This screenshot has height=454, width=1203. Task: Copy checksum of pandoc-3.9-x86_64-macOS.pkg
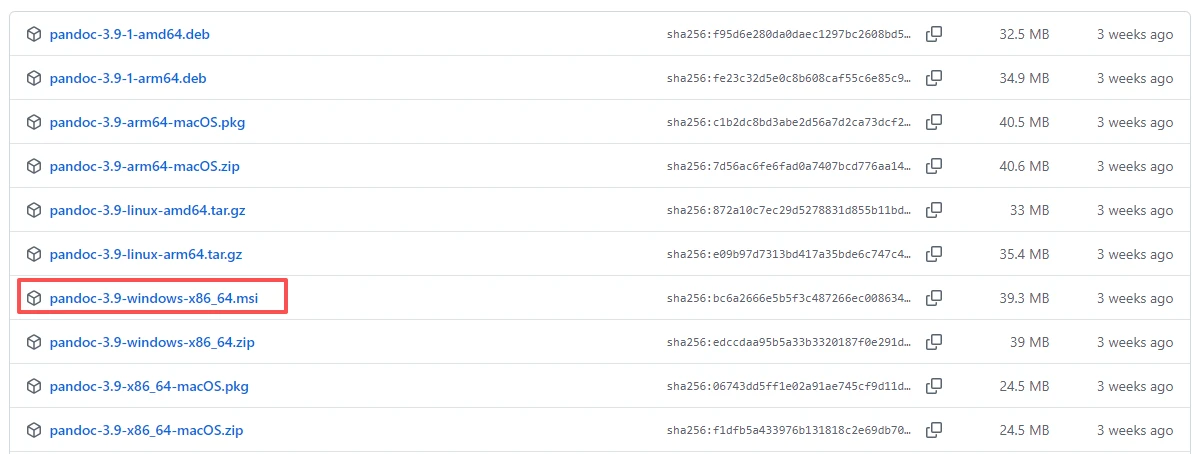(934, 386)
